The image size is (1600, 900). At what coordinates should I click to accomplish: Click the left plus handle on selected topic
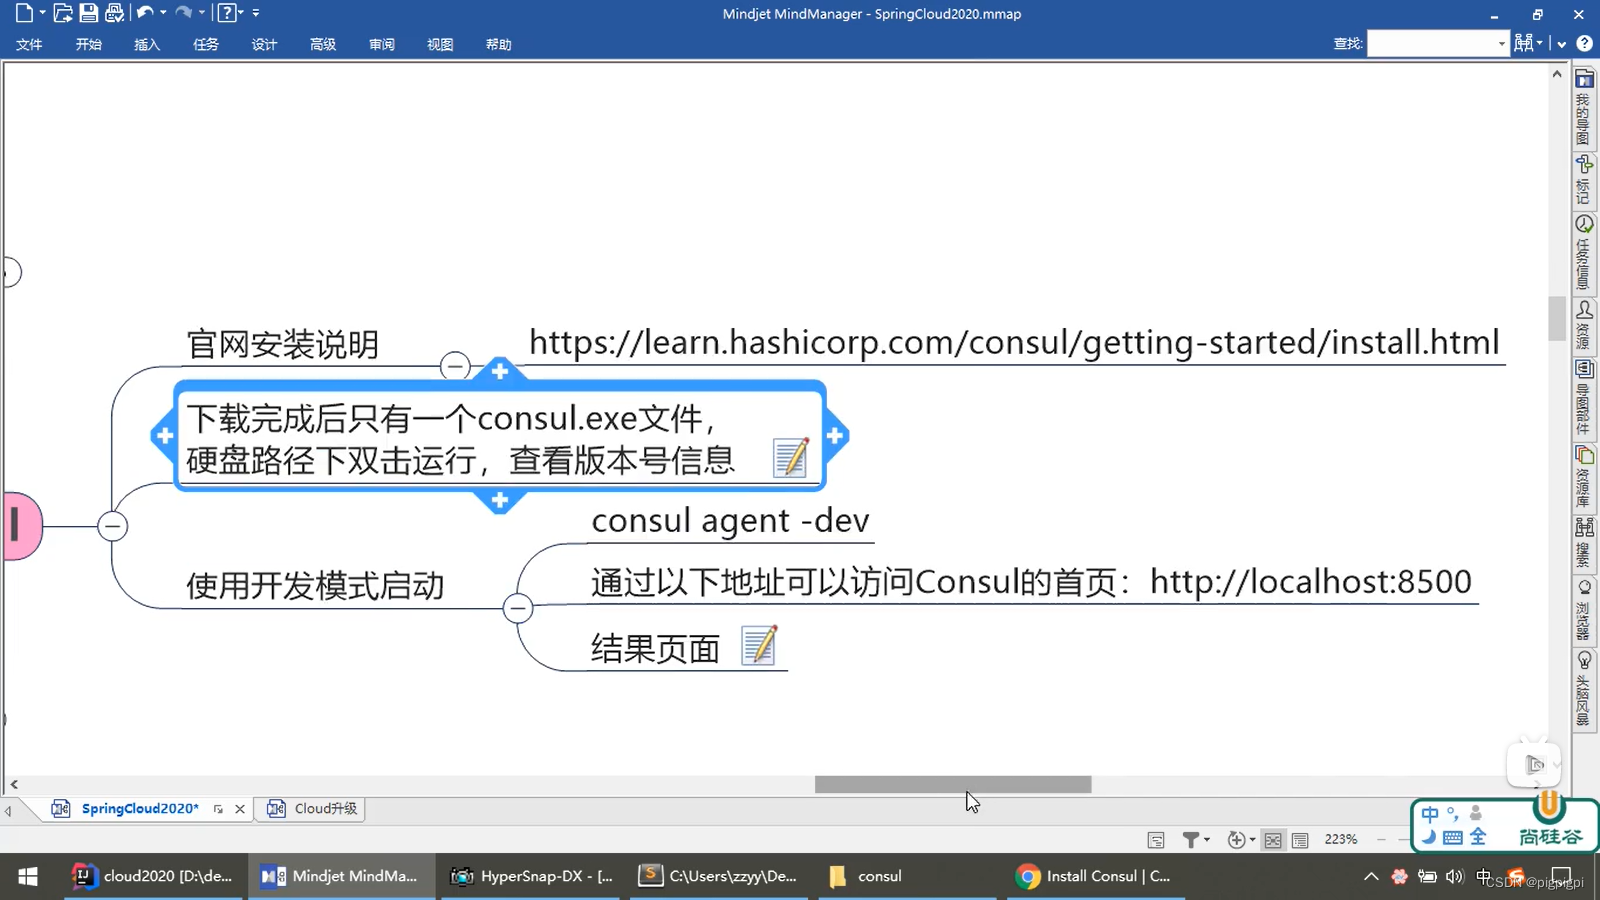pos(165,436)
